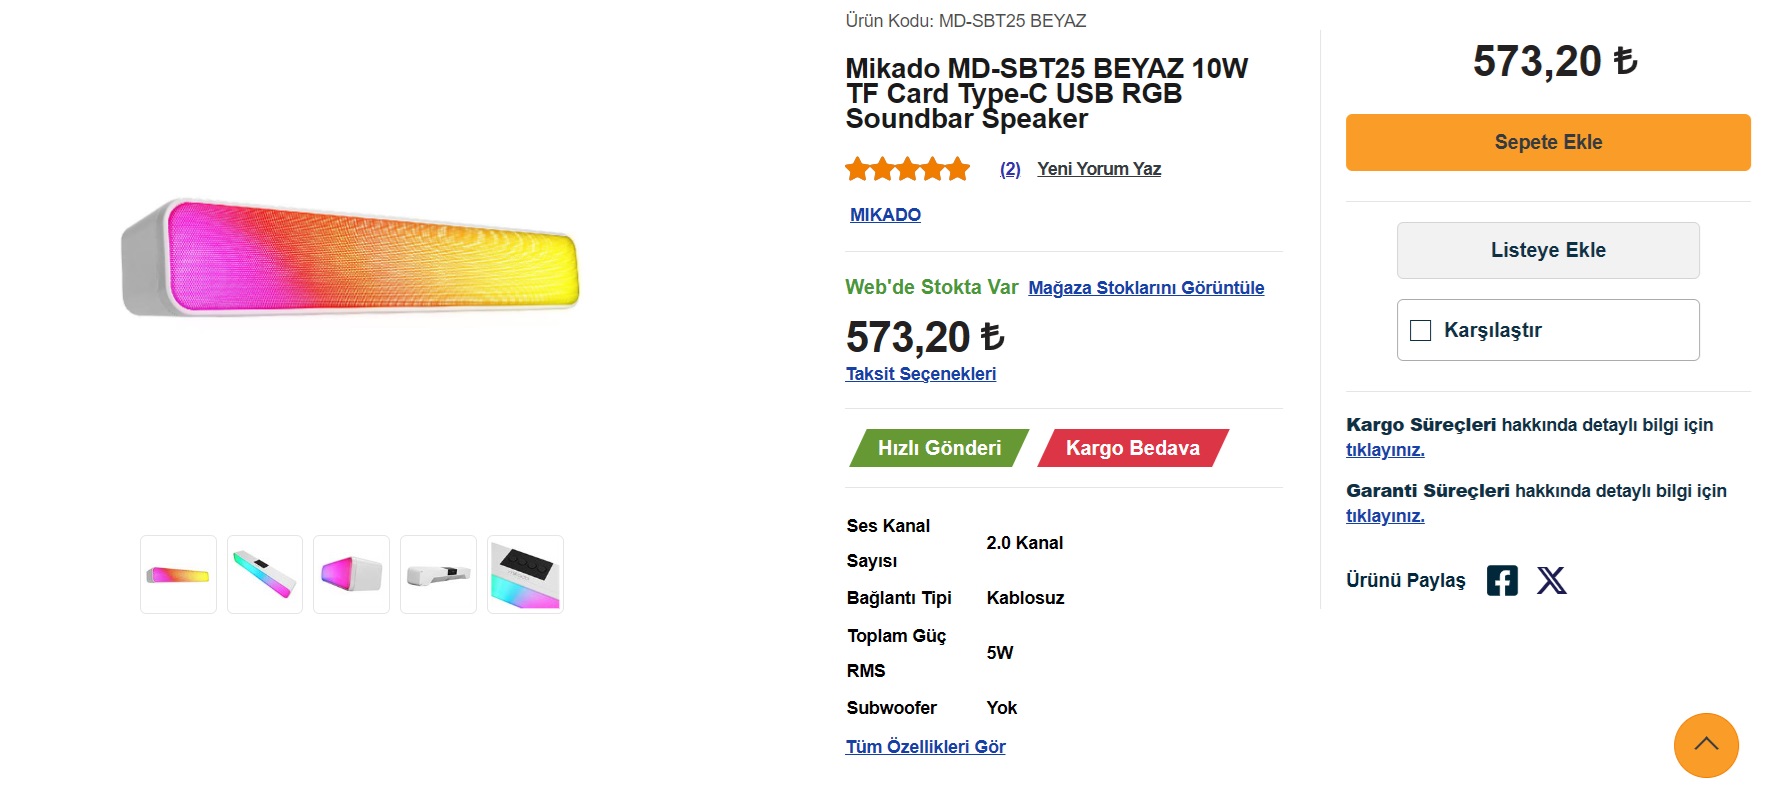Tick the Karşılaştır compare checkbox
The width and height of the screenshot is (1768, 803).
(1420, 330)
